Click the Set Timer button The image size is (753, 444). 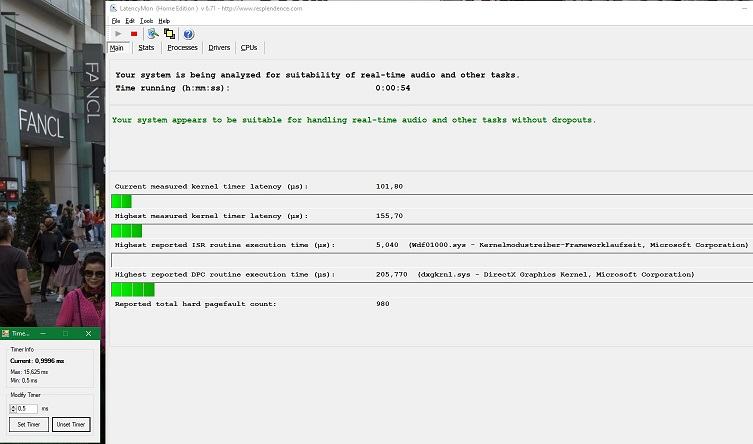point(29,424)
